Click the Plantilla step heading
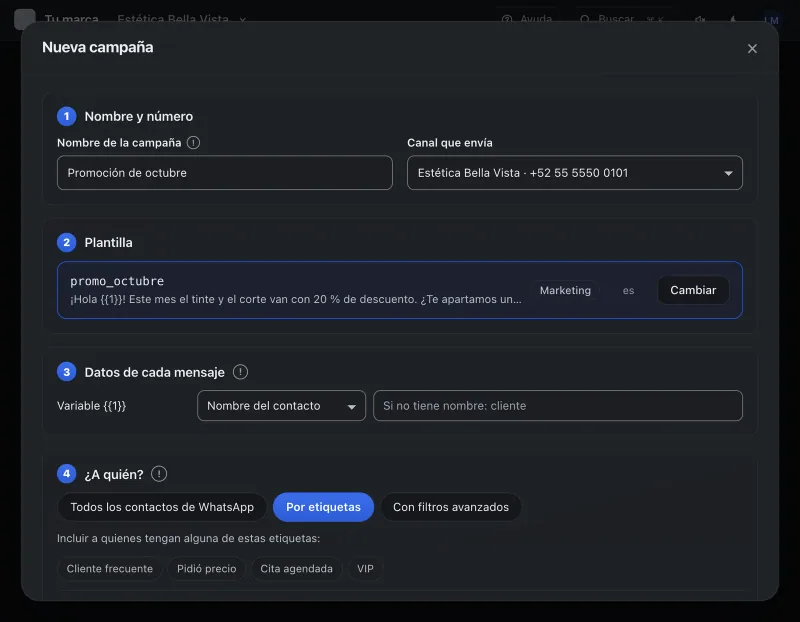 point(108,242)
